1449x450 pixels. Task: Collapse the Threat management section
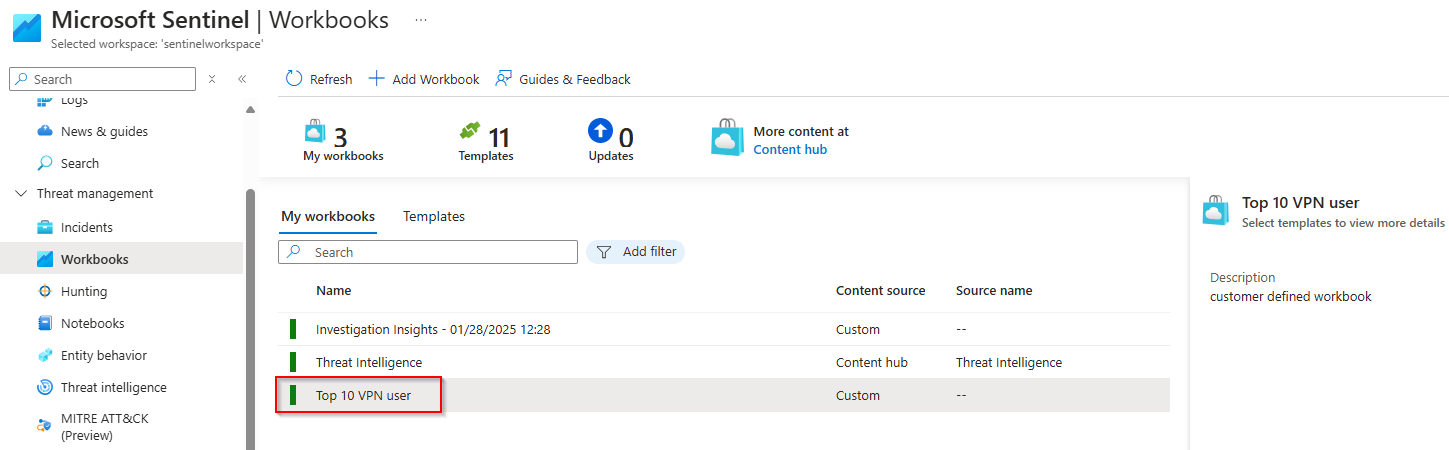pyautogui.click(x=22, y=194)
